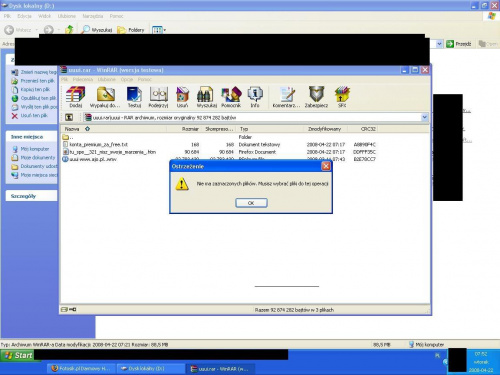
Task: Click 'Kopiuj ten plik' sidebar link
Action: (31, 89)
